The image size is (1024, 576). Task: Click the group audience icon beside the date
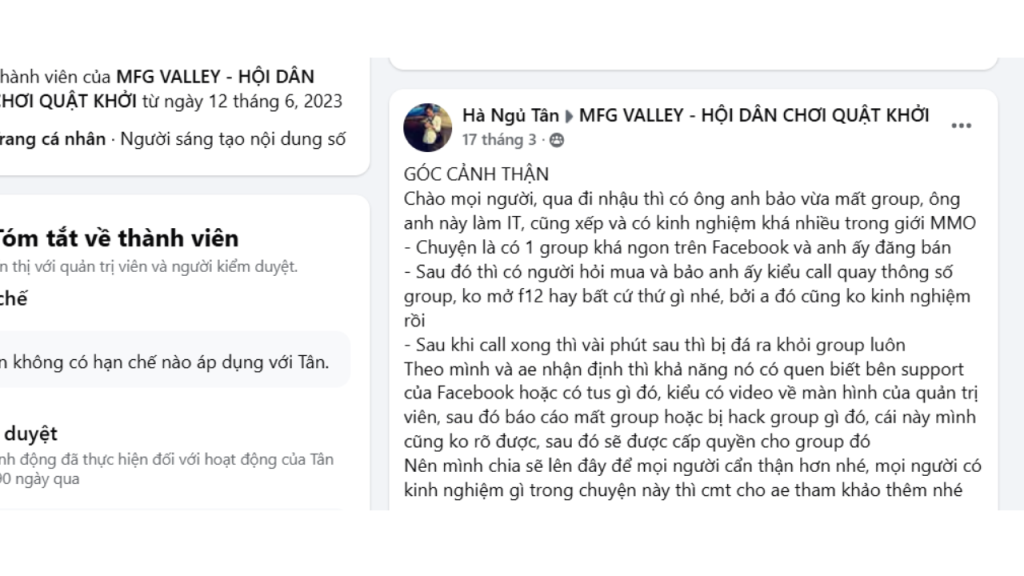(x=557, y=140)
